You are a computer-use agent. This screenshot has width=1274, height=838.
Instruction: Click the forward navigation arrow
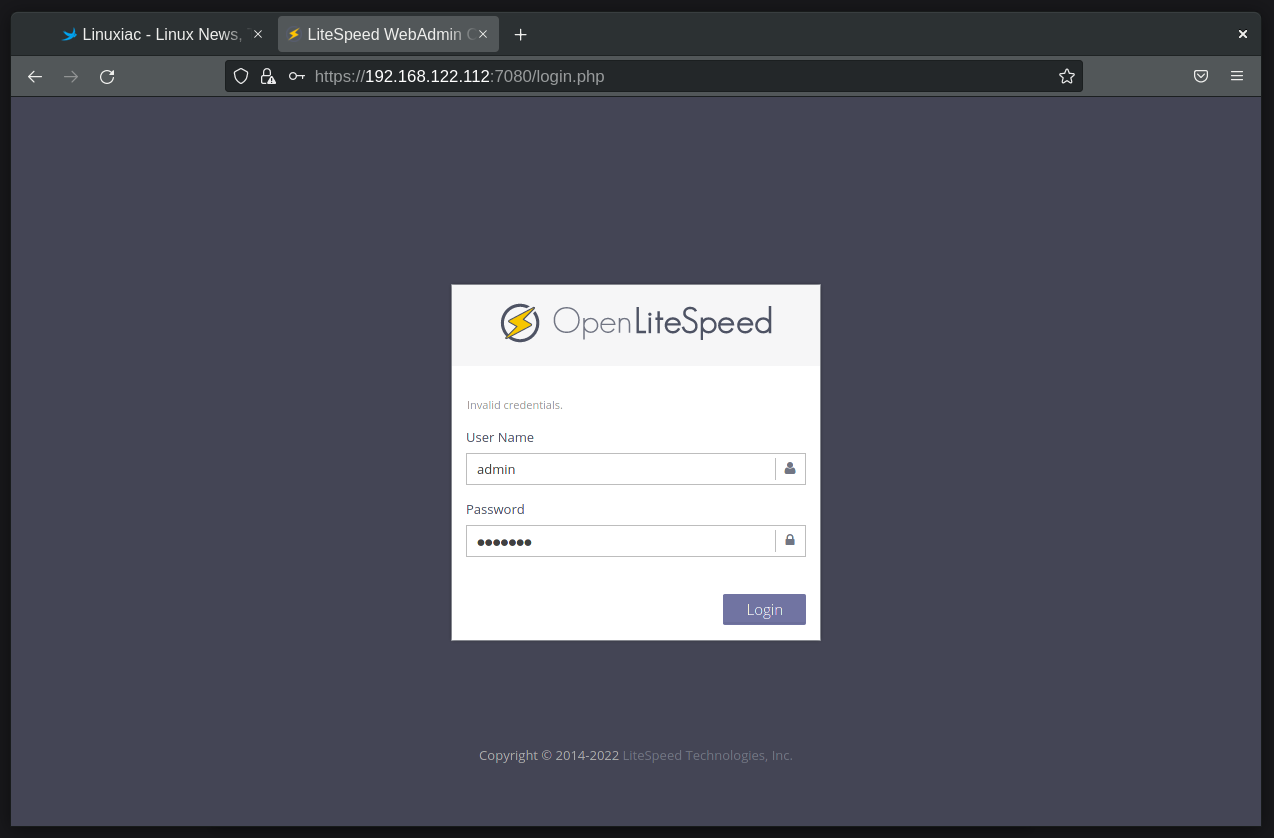pos(71,76)
